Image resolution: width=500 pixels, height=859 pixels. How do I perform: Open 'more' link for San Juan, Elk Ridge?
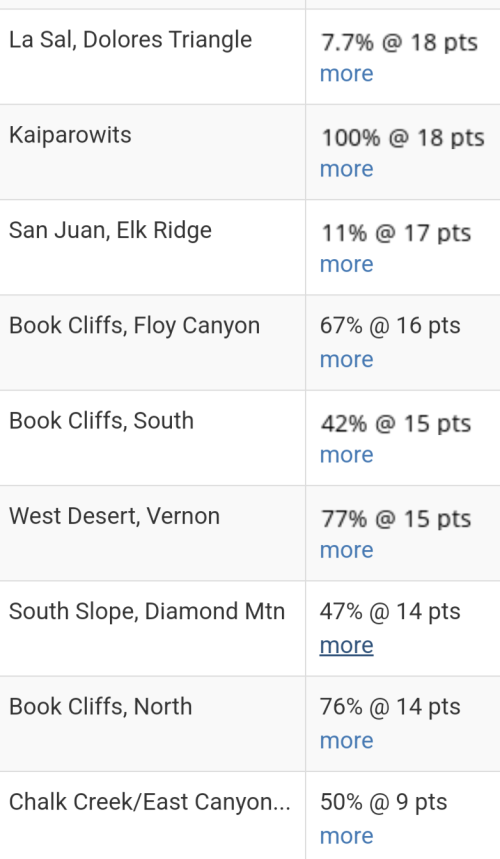coord(346,264)
